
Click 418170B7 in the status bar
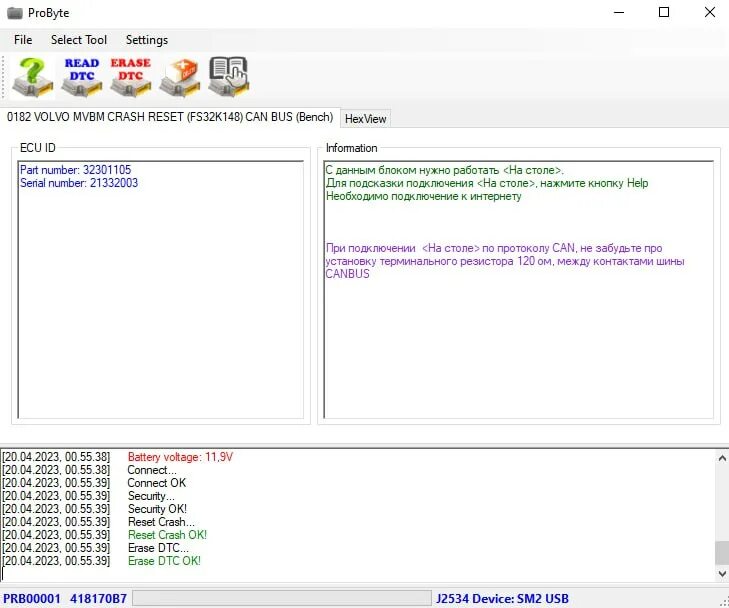[x=98, y=598]
